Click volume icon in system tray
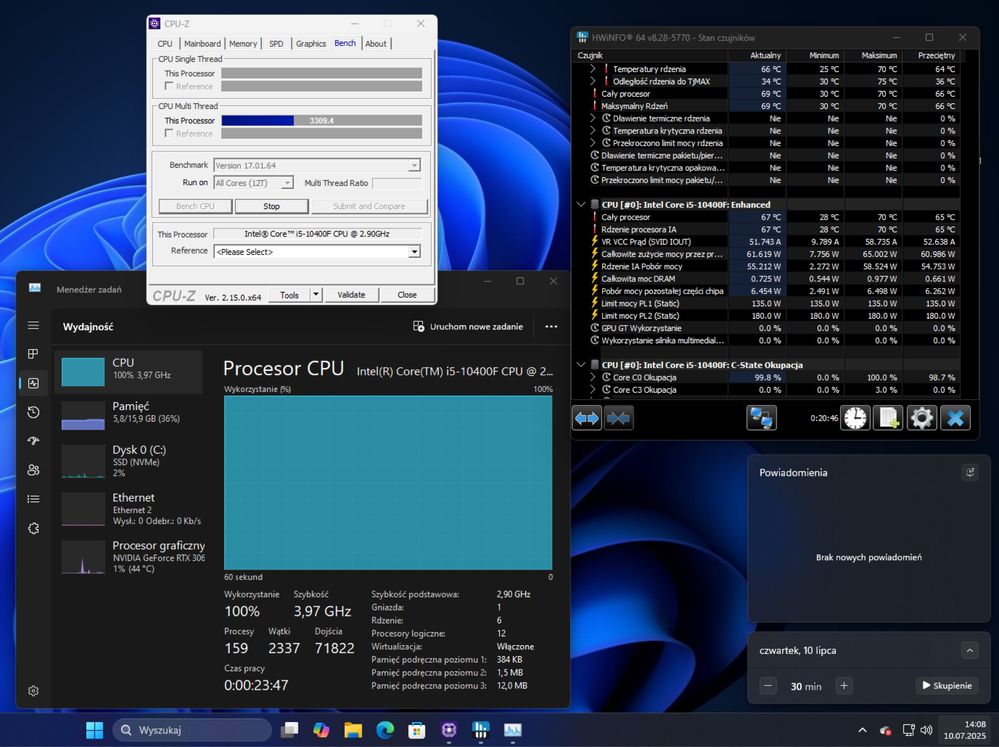Image resolution: width=999 pixels, height=747 pixels. click(x=926, y=730)
